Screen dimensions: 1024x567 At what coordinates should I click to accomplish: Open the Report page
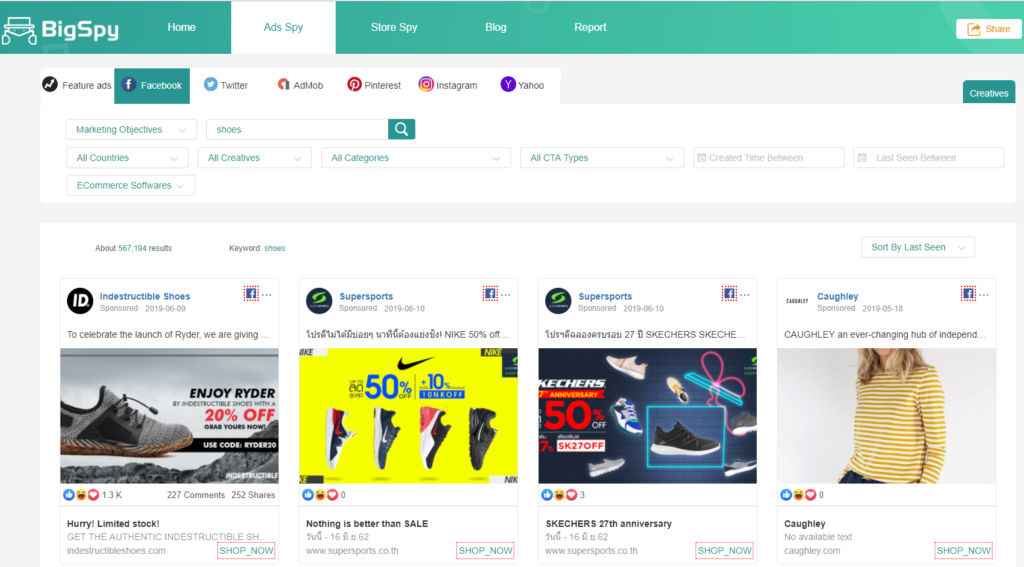pos(590,27)
